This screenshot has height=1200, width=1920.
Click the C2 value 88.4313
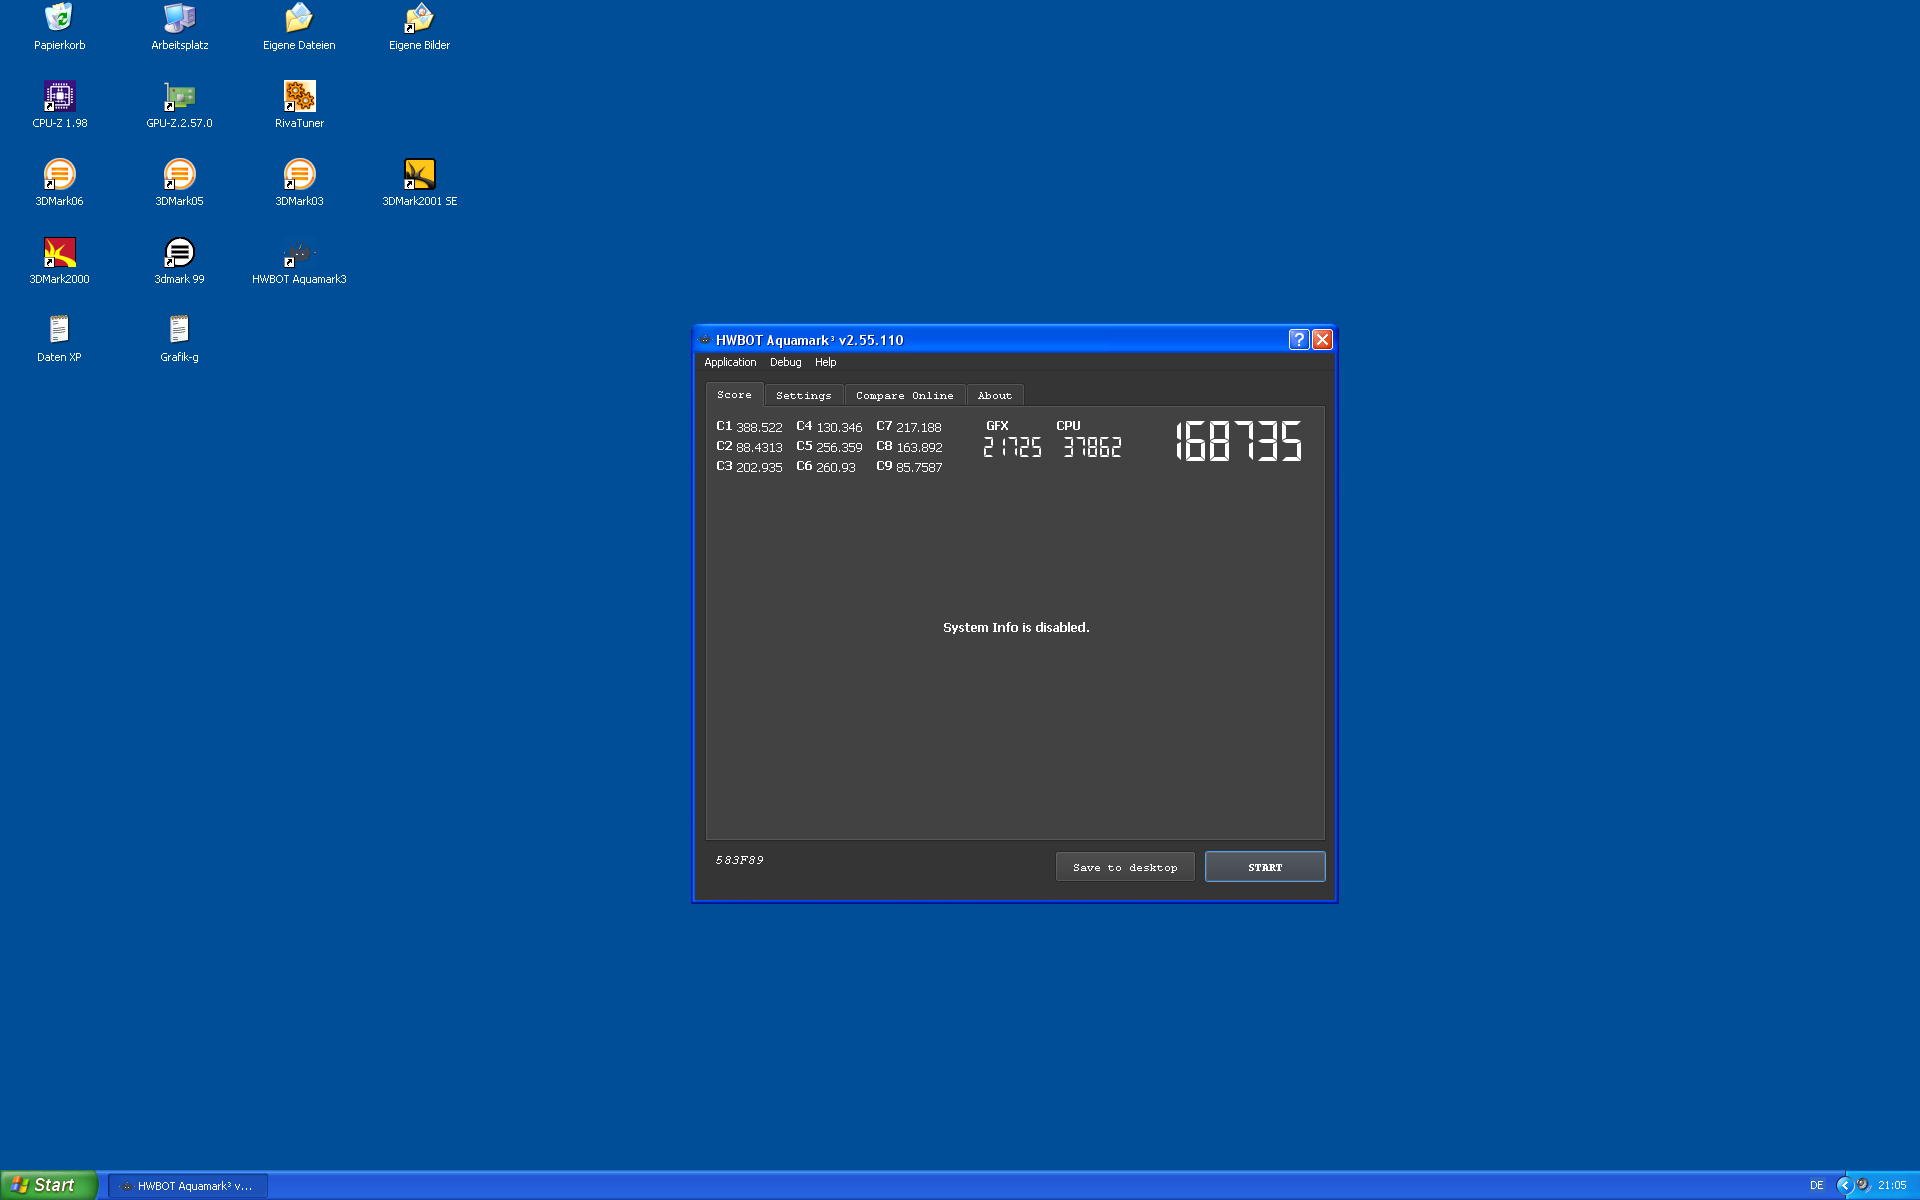[x=759, y=447]
